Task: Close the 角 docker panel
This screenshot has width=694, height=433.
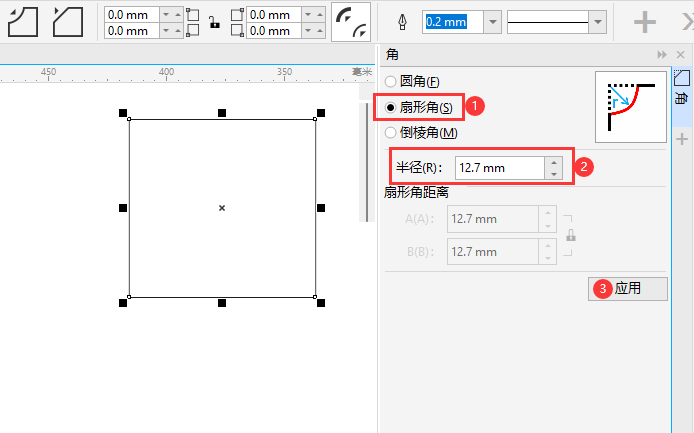Action: coord(681,54)
